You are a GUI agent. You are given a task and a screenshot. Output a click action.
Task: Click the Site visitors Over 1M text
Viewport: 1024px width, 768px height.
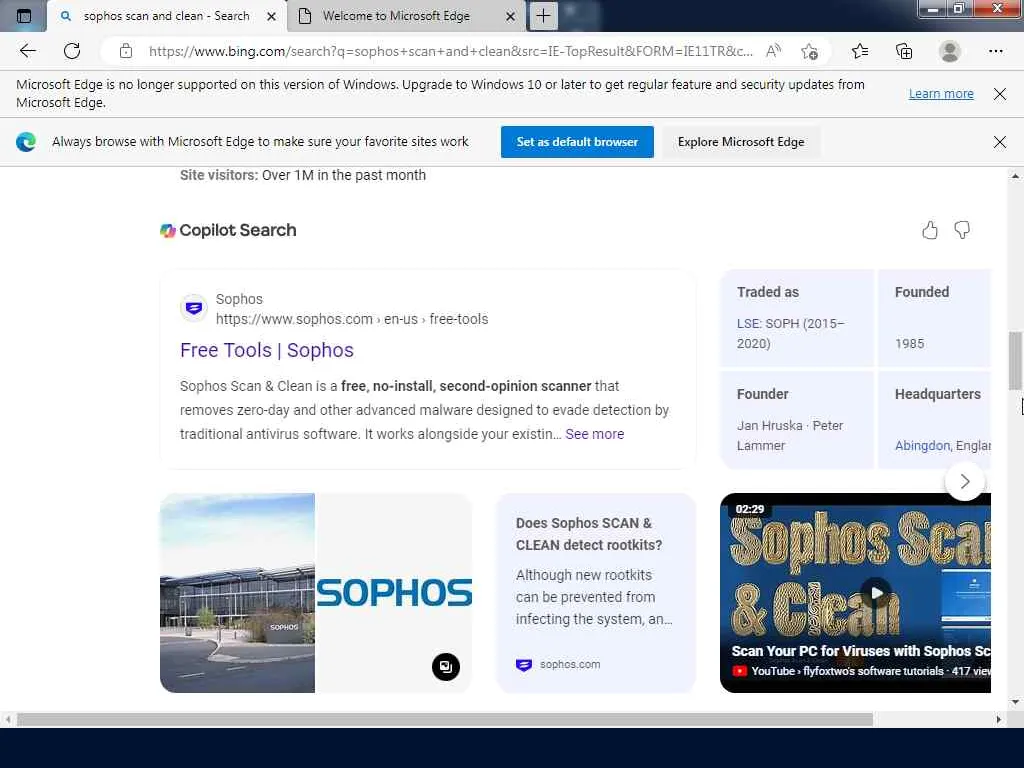tap(303, 175)
